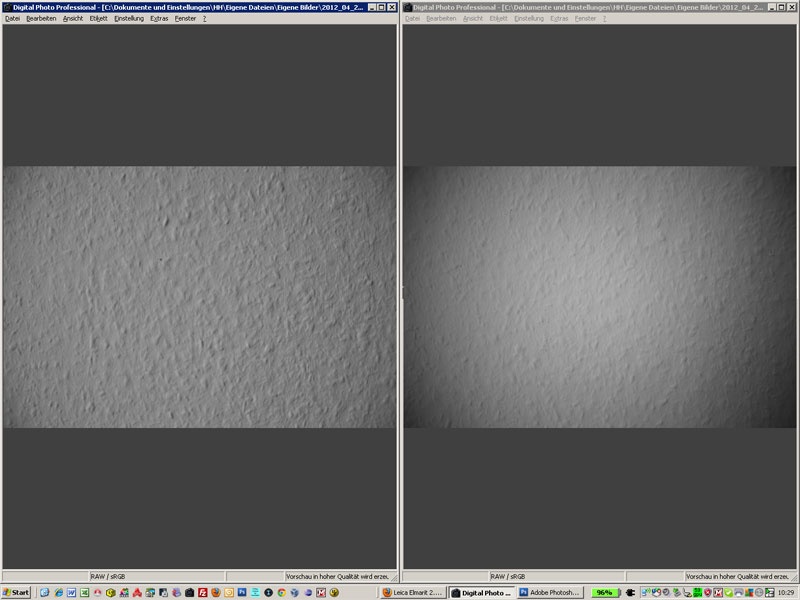
Task: Open the Ansicht menu in left window
Action: (x=73, y=18)
